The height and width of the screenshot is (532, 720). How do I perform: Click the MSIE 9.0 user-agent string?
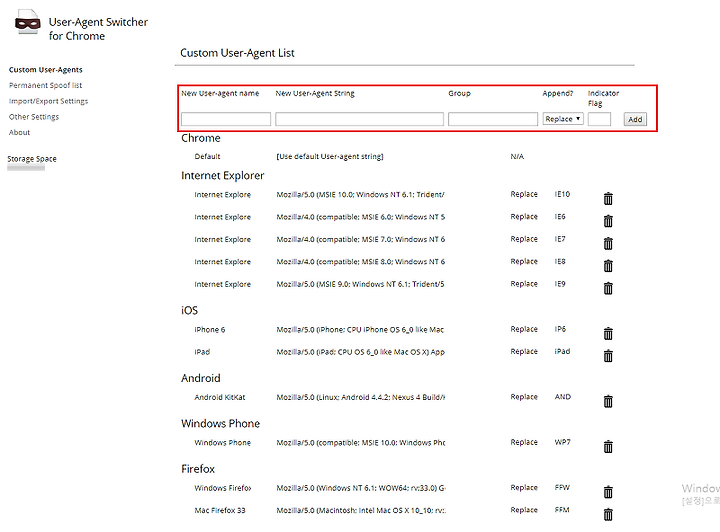[360, 284]
